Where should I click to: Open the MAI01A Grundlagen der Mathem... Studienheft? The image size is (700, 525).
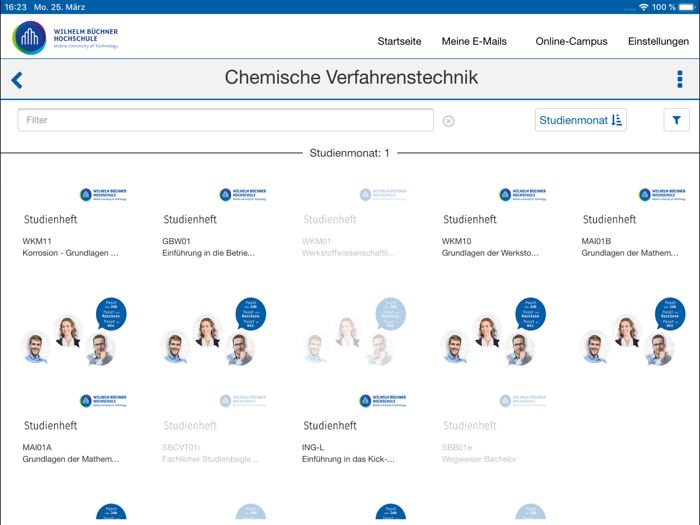tap(74, 457)
